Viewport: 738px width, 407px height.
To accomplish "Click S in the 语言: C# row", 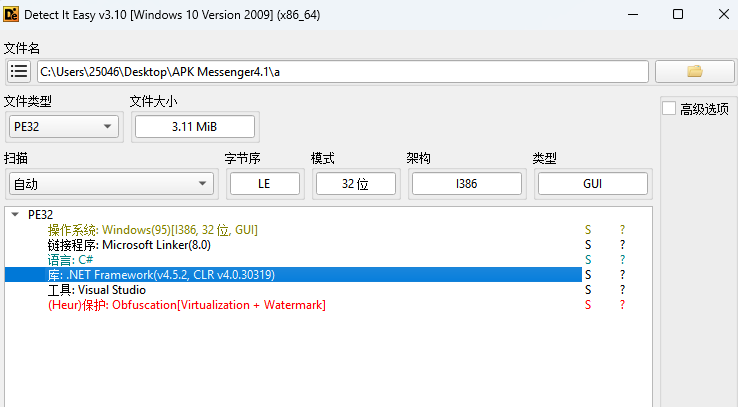I will [x=588, y=260].
